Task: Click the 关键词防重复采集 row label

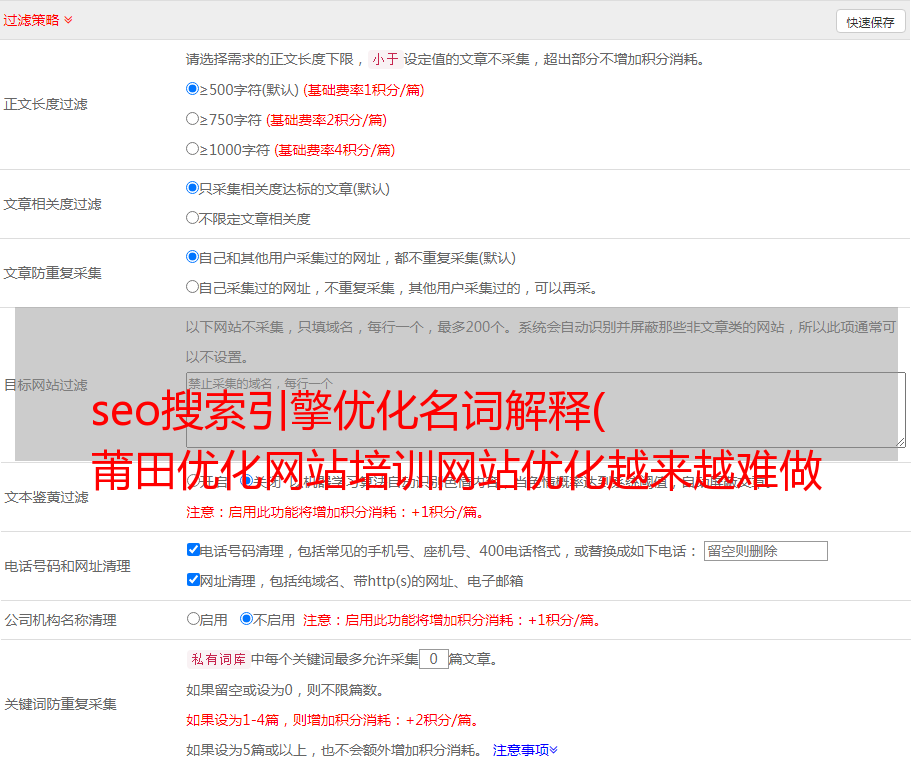Action: (x=60, y=704)
